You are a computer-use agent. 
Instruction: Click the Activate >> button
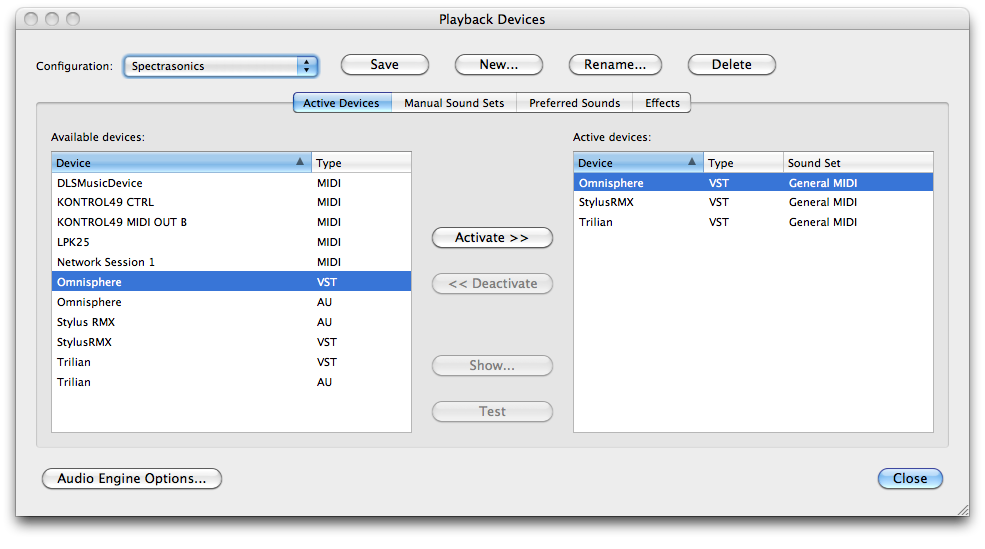(492, 238)
